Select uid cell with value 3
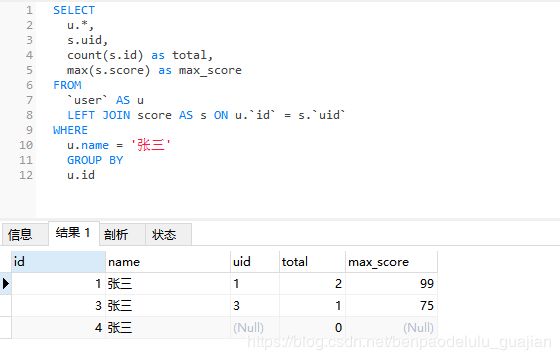The width and height of the screenshot is (560, 360). 255,306
